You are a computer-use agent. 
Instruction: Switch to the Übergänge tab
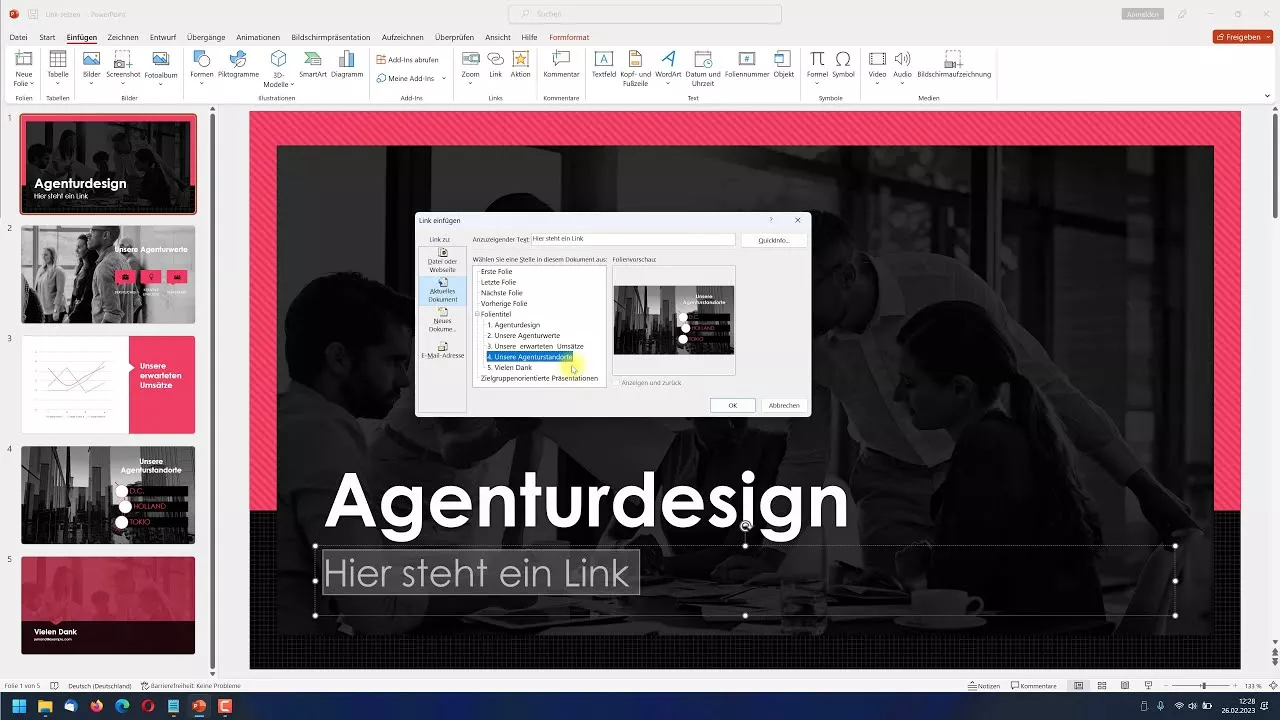(206, 37)
